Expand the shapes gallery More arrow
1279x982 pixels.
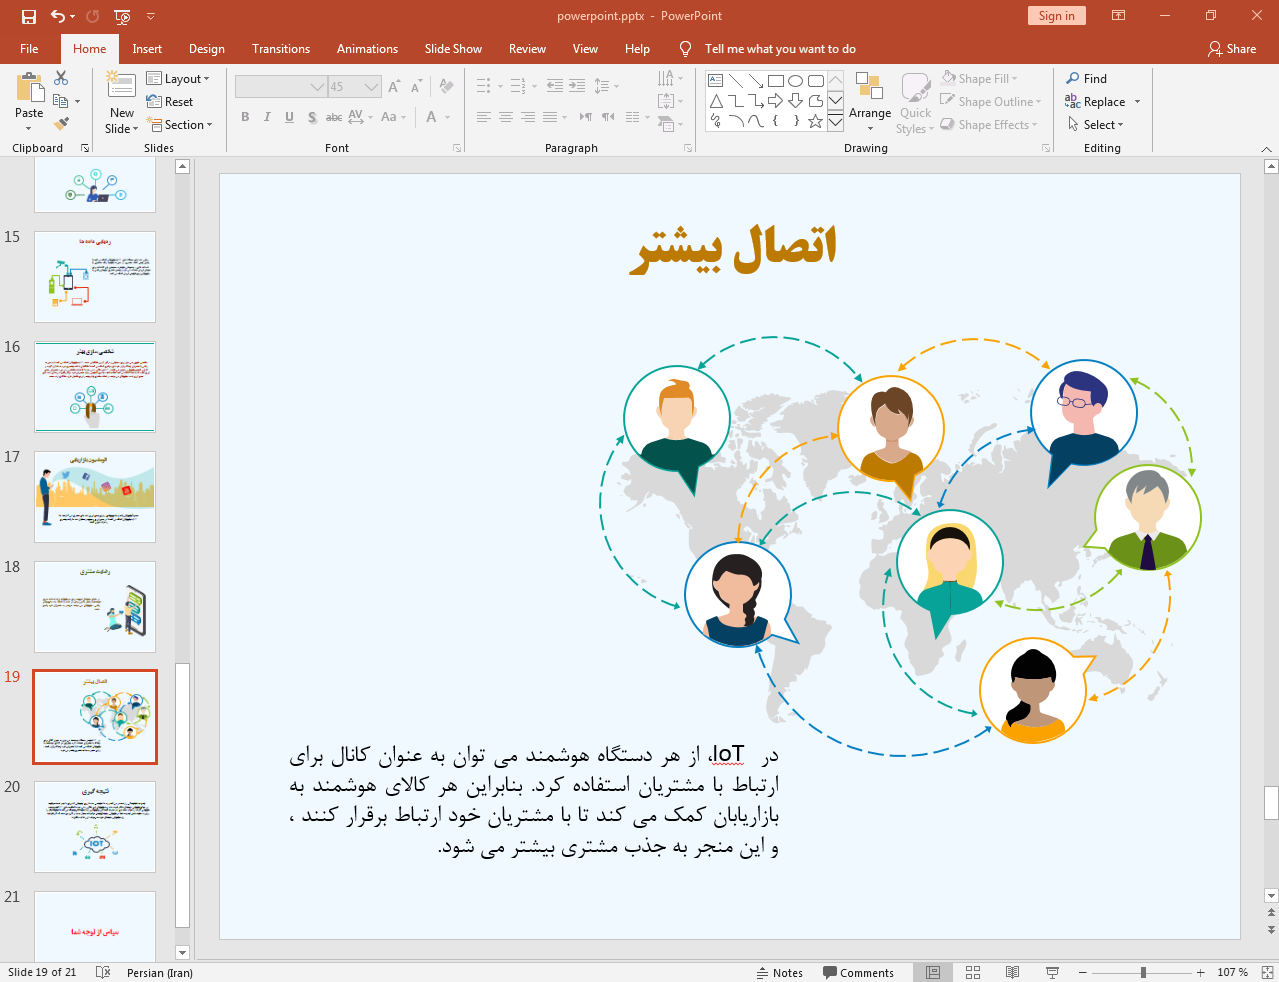pyautogui.click(x=835, y=121)
